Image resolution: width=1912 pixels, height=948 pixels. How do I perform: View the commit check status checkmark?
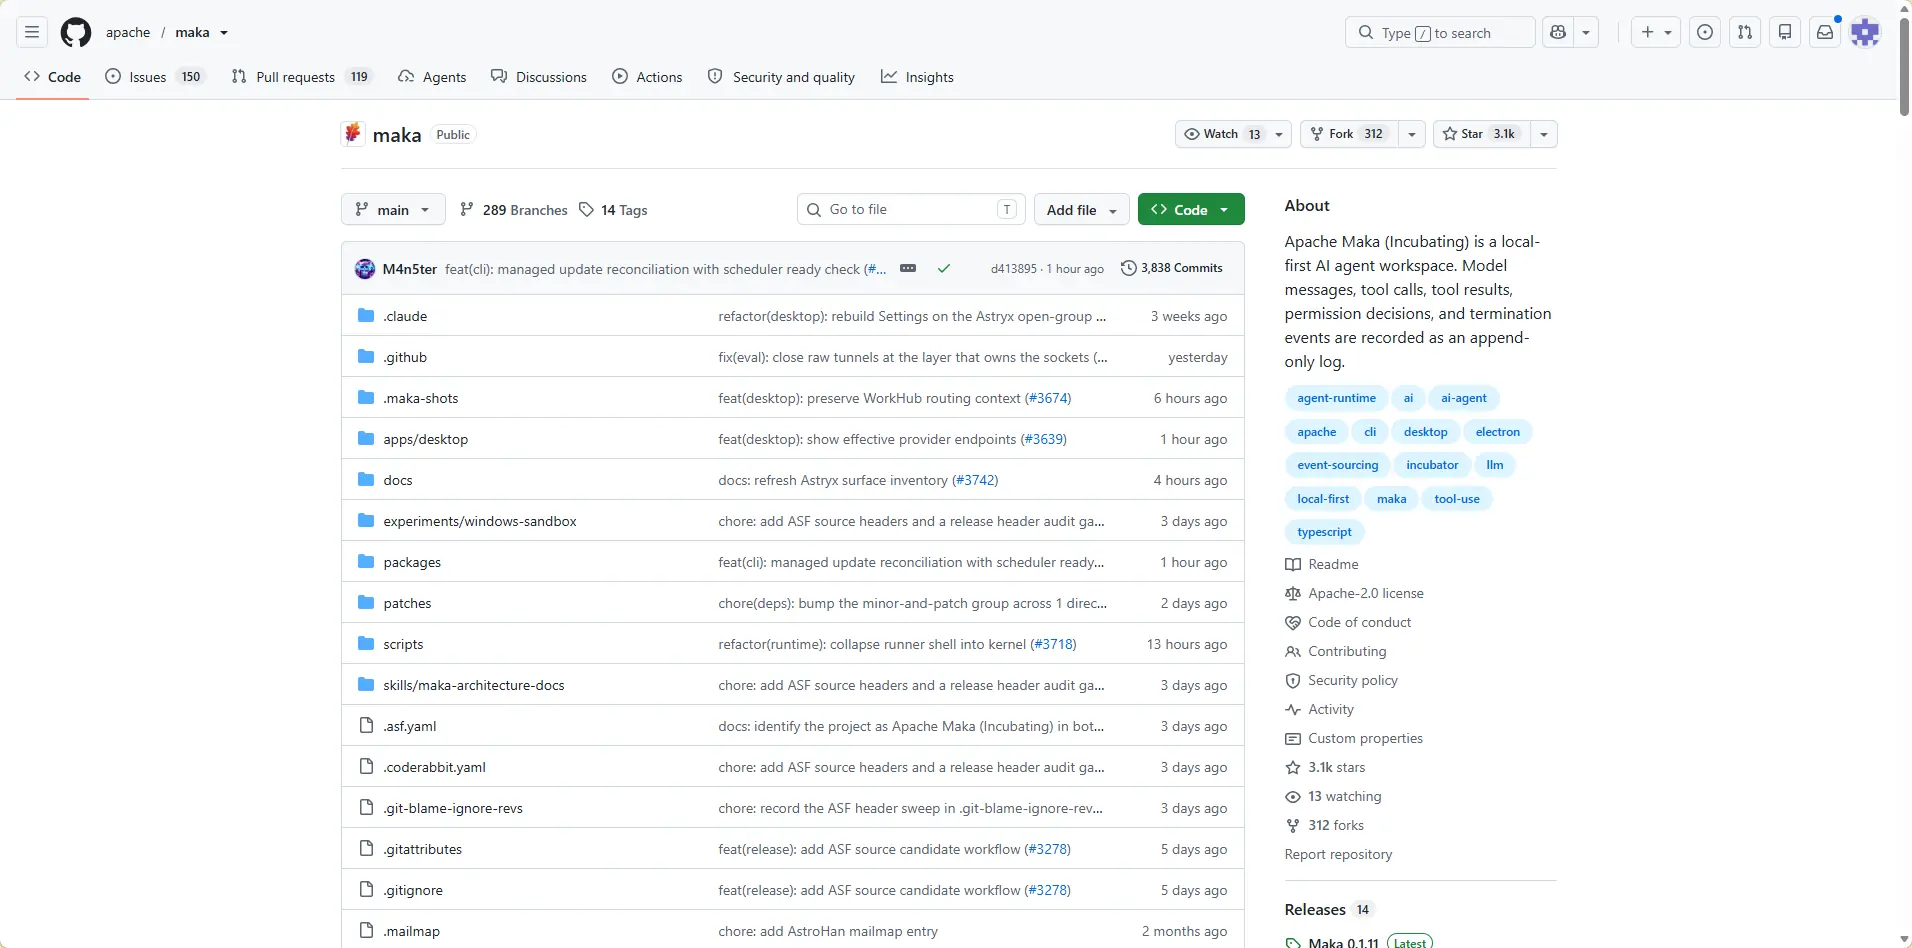click(944, 268)
